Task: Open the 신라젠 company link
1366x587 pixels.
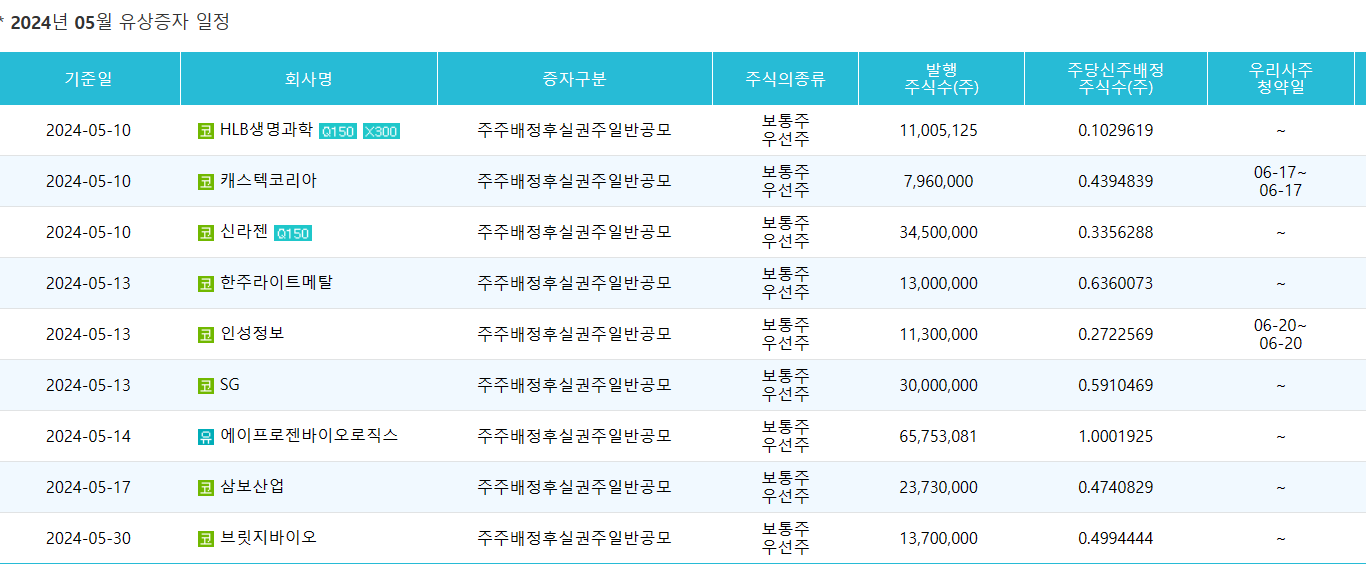Action: 244,232
